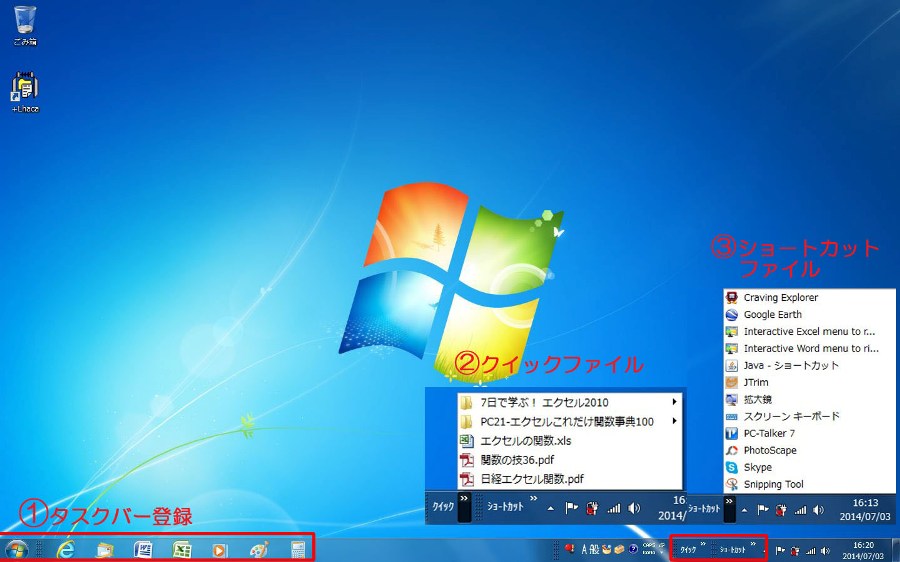Open スクリーン キーボード from shortcut list
The image size is (900, 562).
point(809,416)
